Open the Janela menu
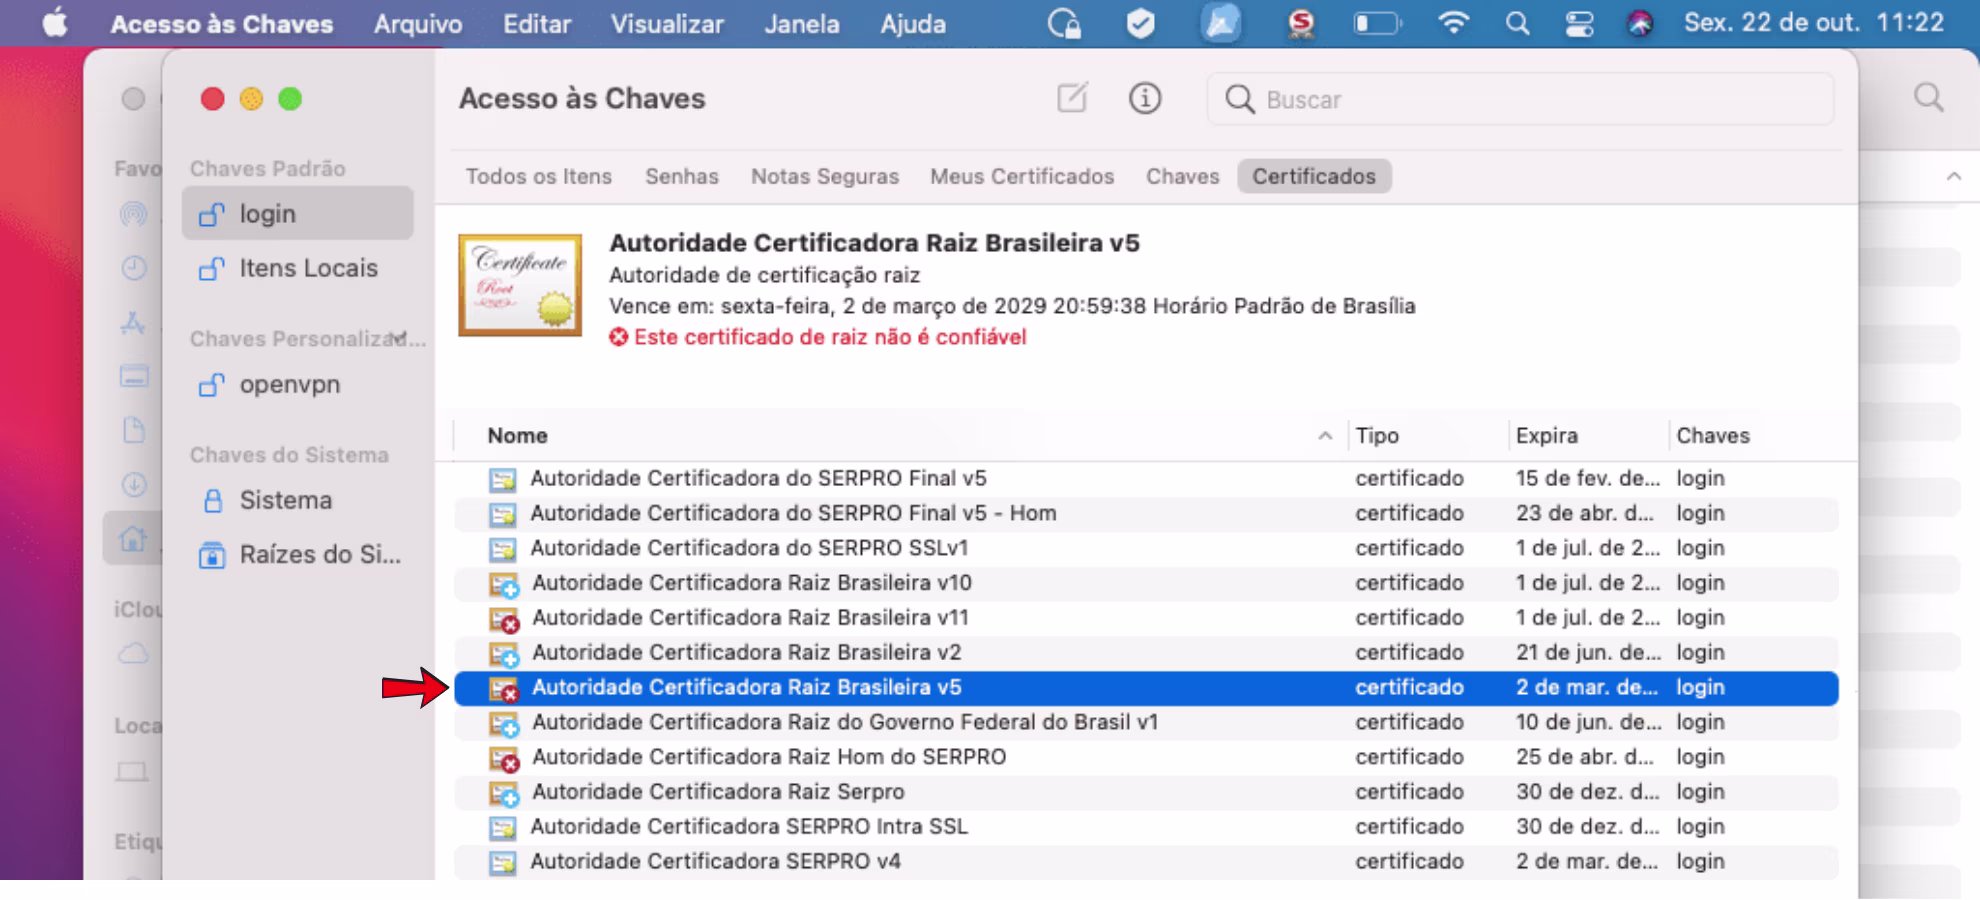This screenshot has width=1980, height=900. pos(802,24)
